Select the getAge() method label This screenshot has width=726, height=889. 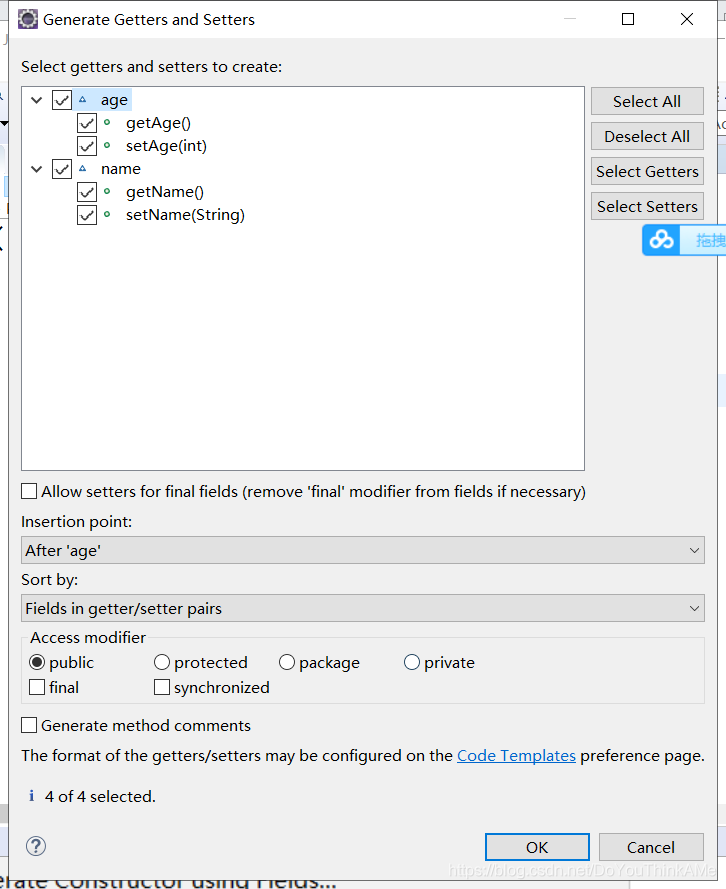coord(158,123)
